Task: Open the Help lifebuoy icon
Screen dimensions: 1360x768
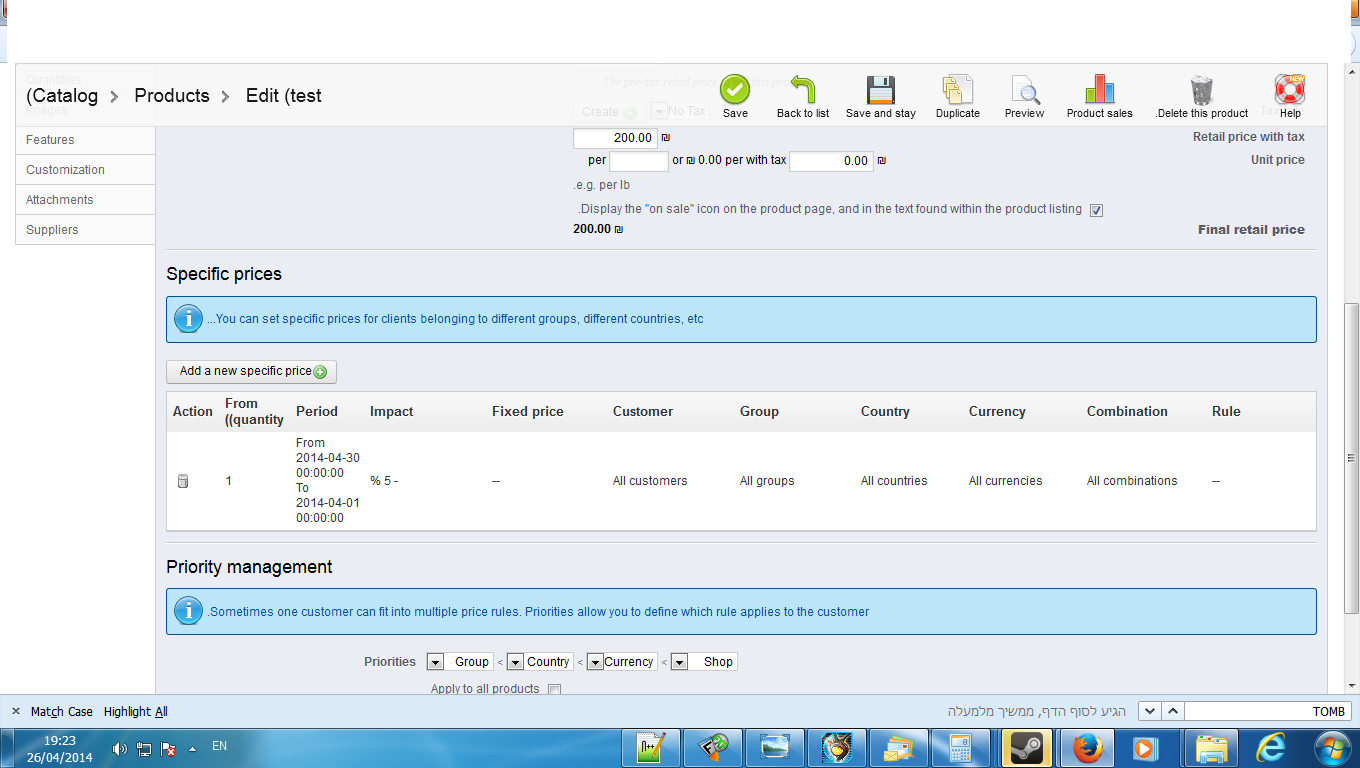Action: click(1290, 89)
